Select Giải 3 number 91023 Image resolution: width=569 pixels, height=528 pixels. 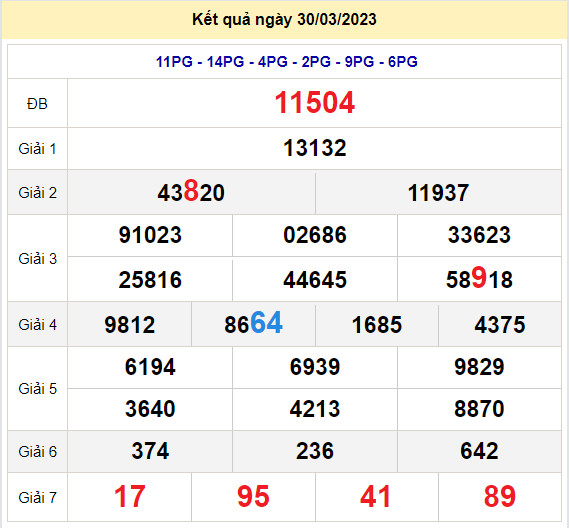(150, 235)
